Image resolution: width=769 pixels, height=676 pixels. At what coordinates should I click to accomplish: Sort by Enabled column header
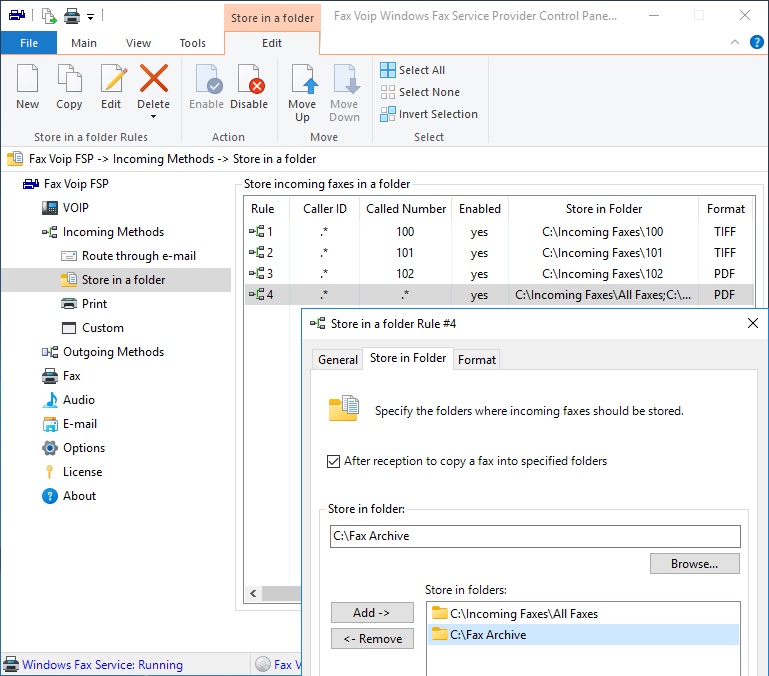pyautogui.click(x=480, y=209)
